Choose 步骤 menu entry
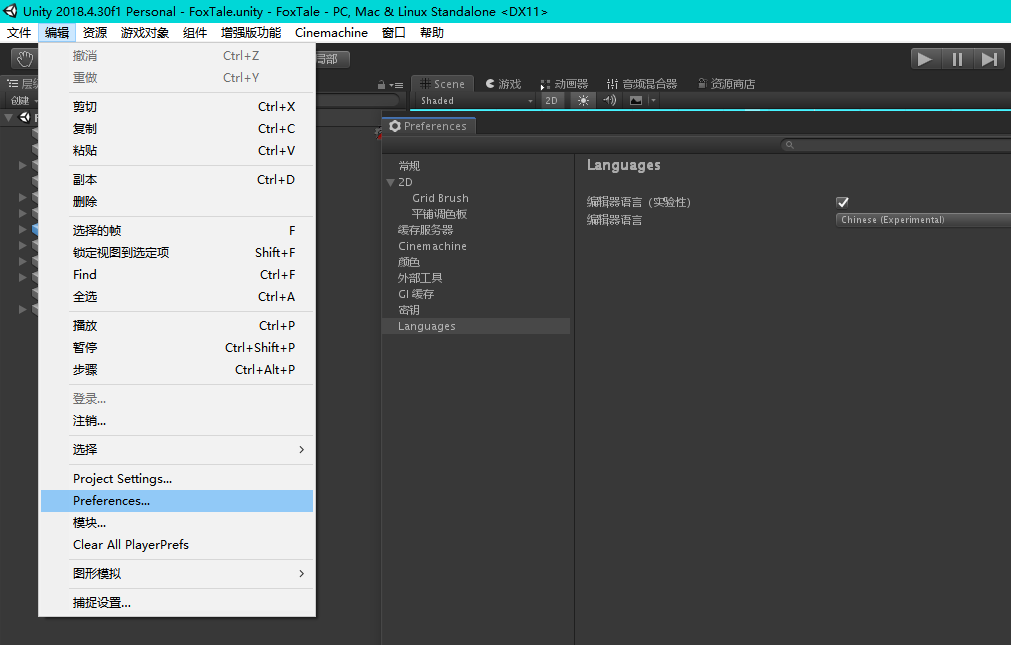 coord(177,370)
